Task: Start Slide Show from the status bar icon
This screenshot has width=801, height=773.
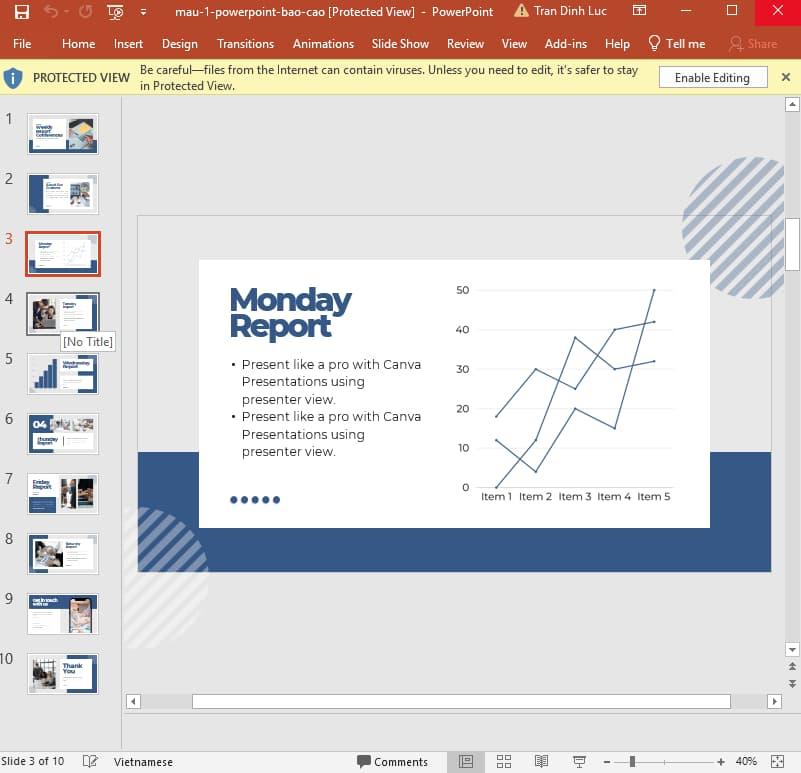Action: click(x=578, y=761)
